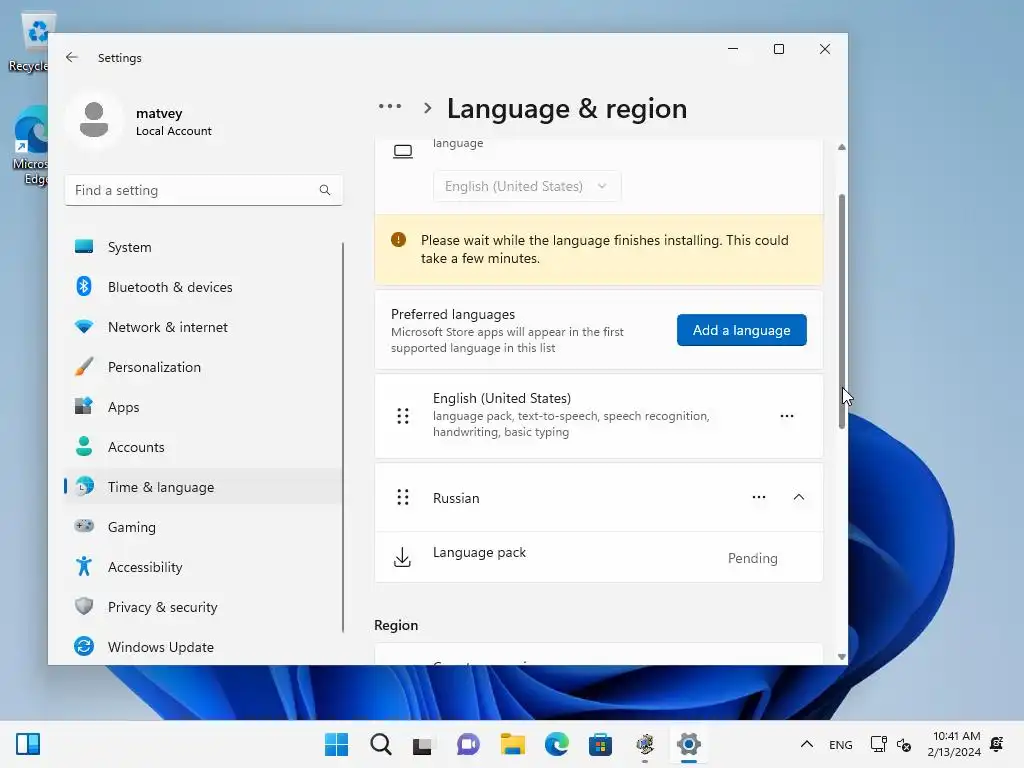
Task: Select Time & language in sidebar
Action: (202, 487)
